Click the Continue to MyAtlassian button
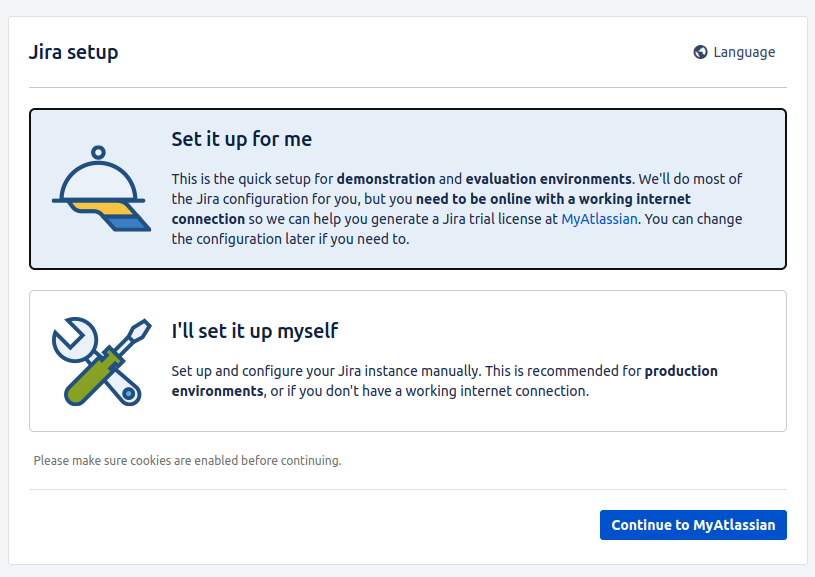 coord(693,525)
